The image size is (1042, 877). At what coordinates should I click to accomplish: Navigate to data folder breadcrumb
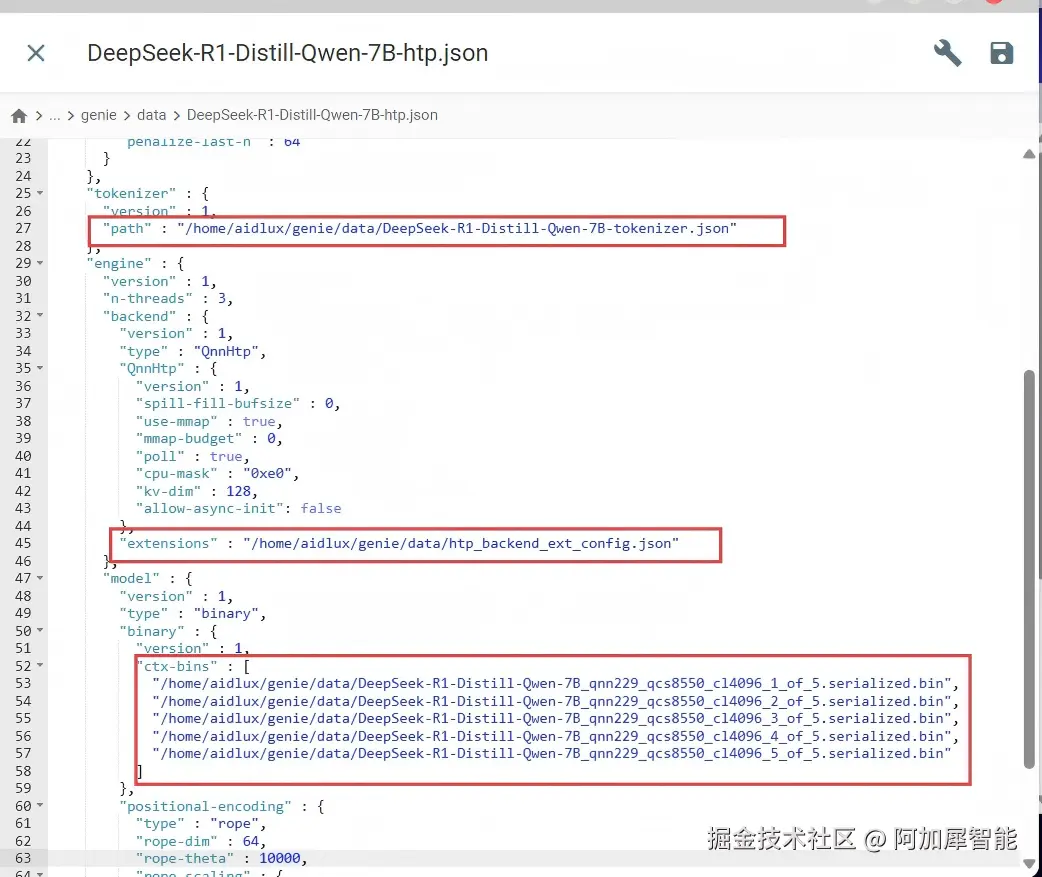tap(152, 115)
